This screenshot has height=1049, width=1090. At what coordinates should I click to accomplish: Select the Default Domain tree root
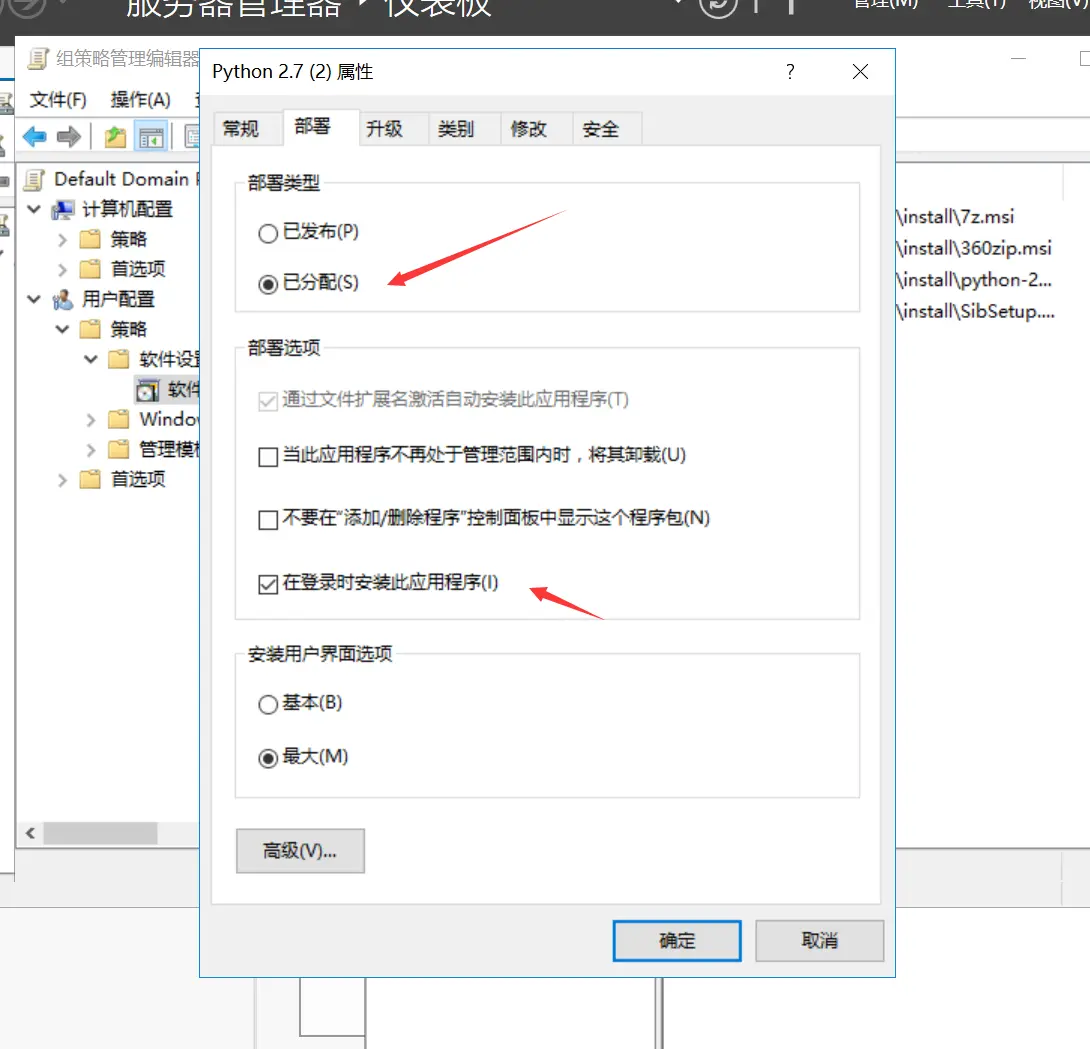tap(126, 179)
